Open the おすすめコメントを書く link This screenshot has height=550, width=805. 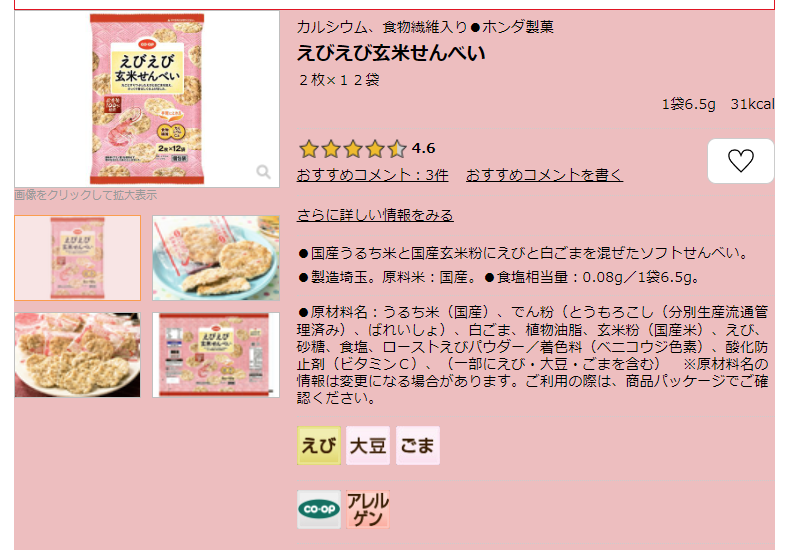tap(544, 175)
